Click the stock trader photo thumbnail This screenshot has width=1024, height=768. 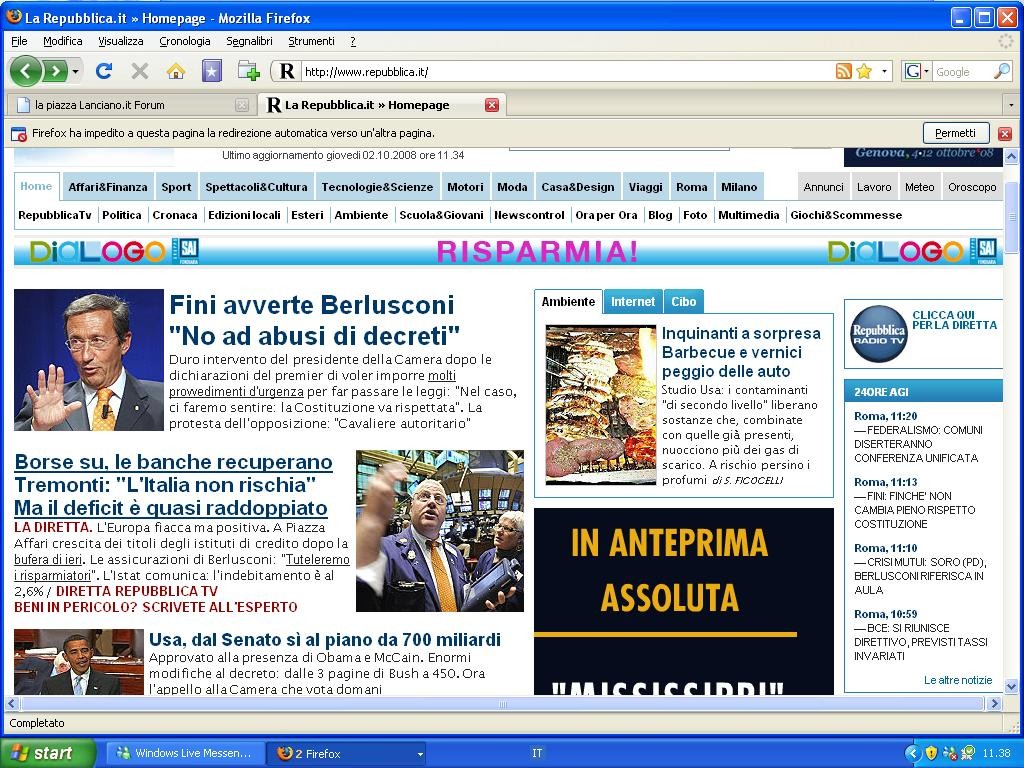[x=440, y=531]
